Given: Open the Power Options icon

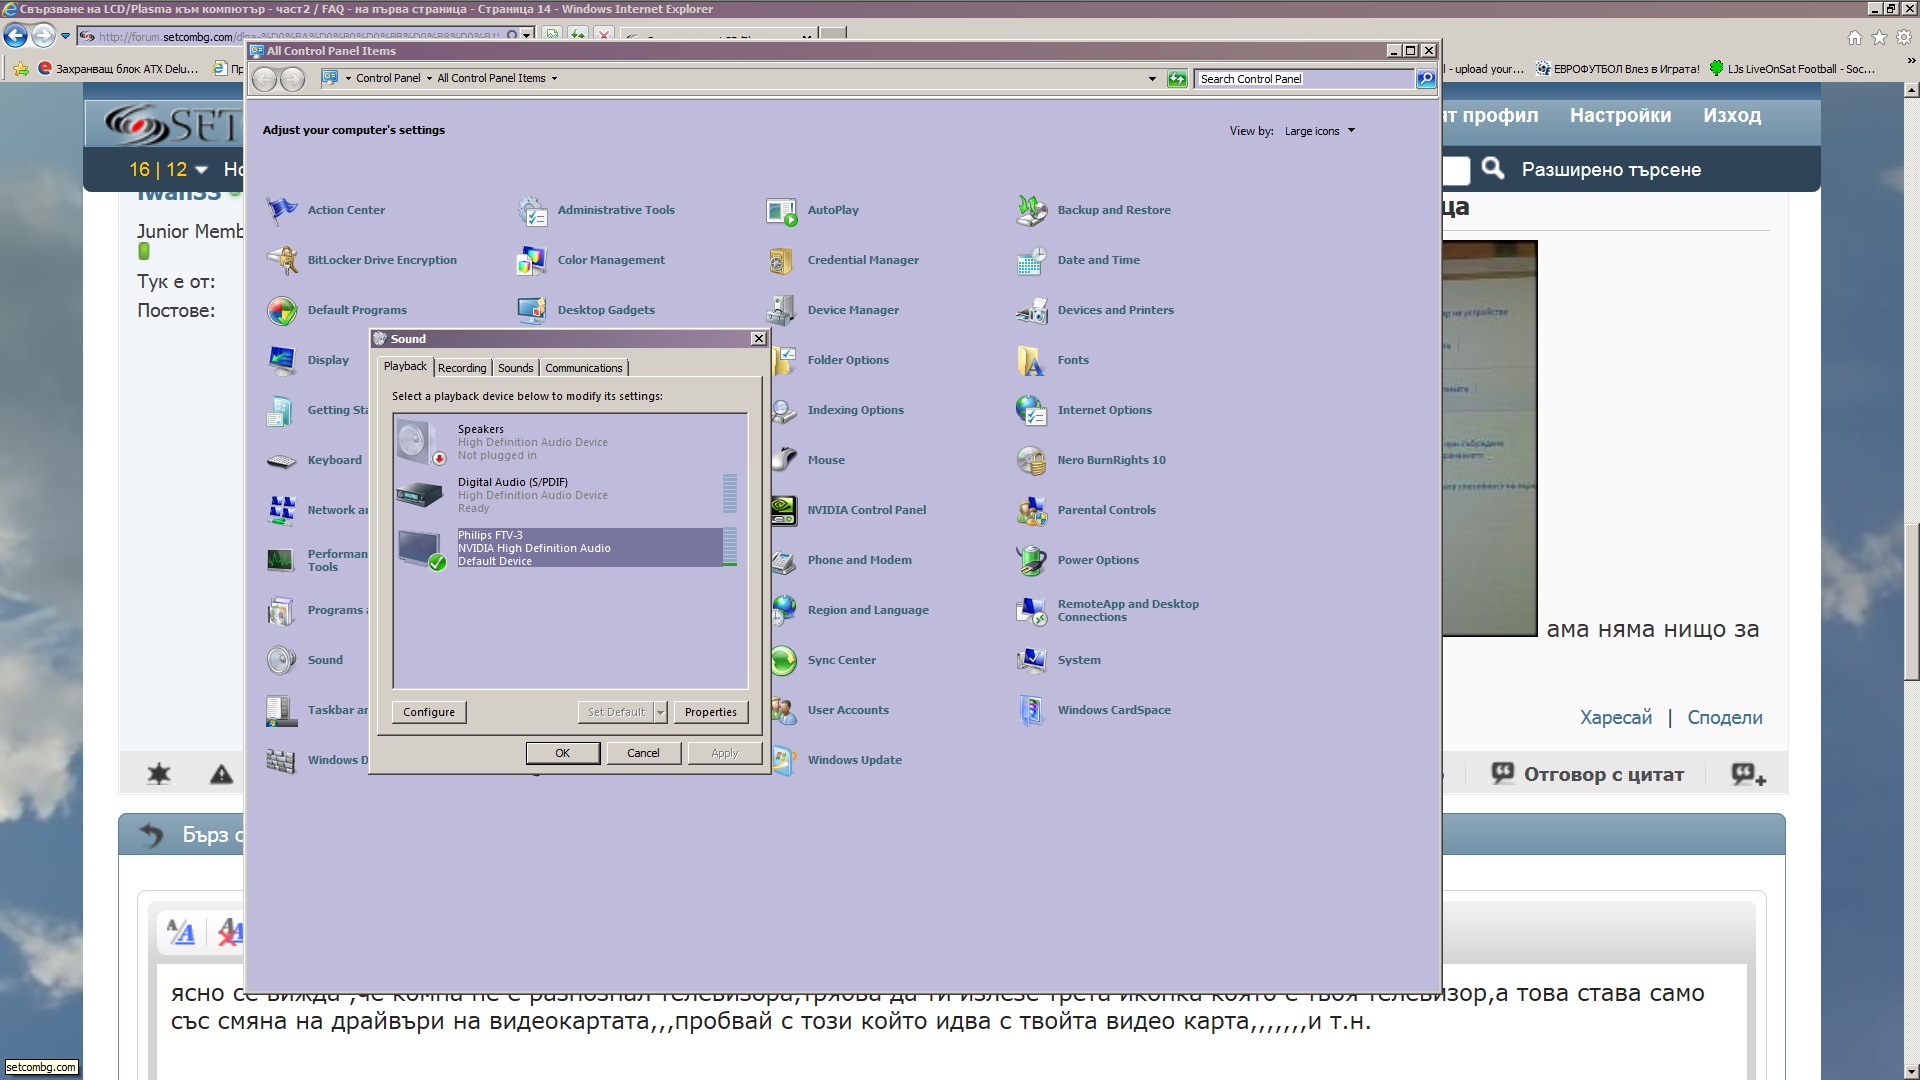Looking at the screenshot, I should coord(1031,560).
